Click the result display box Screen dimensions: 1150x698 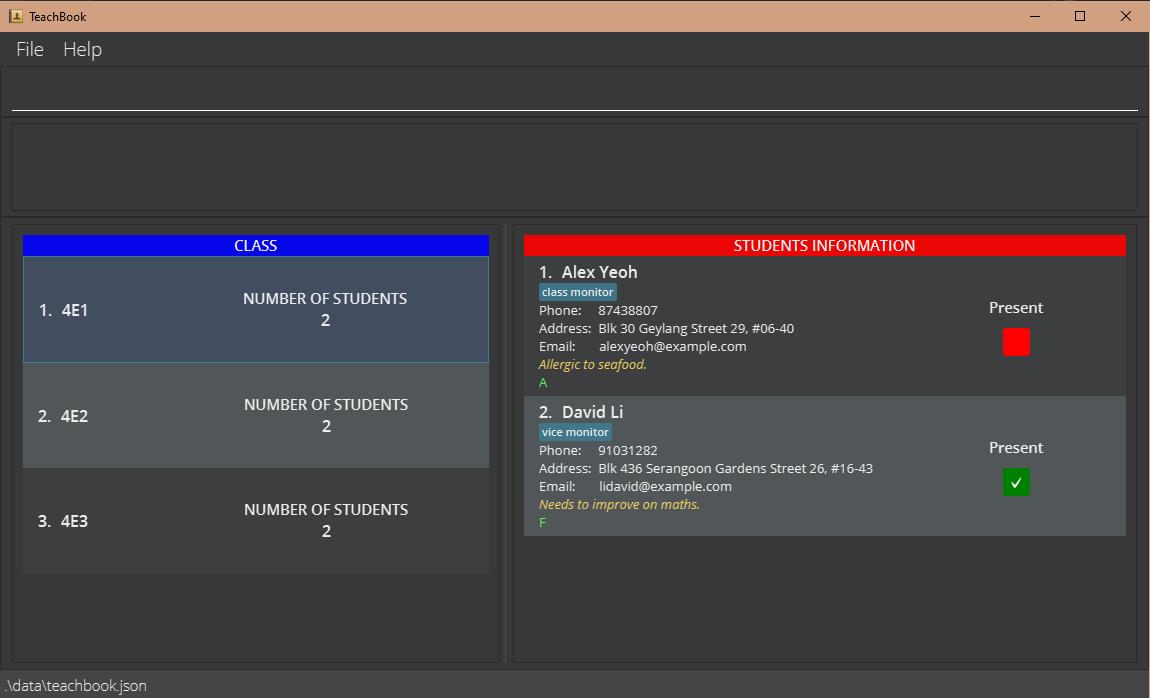[x=574, y=167]
